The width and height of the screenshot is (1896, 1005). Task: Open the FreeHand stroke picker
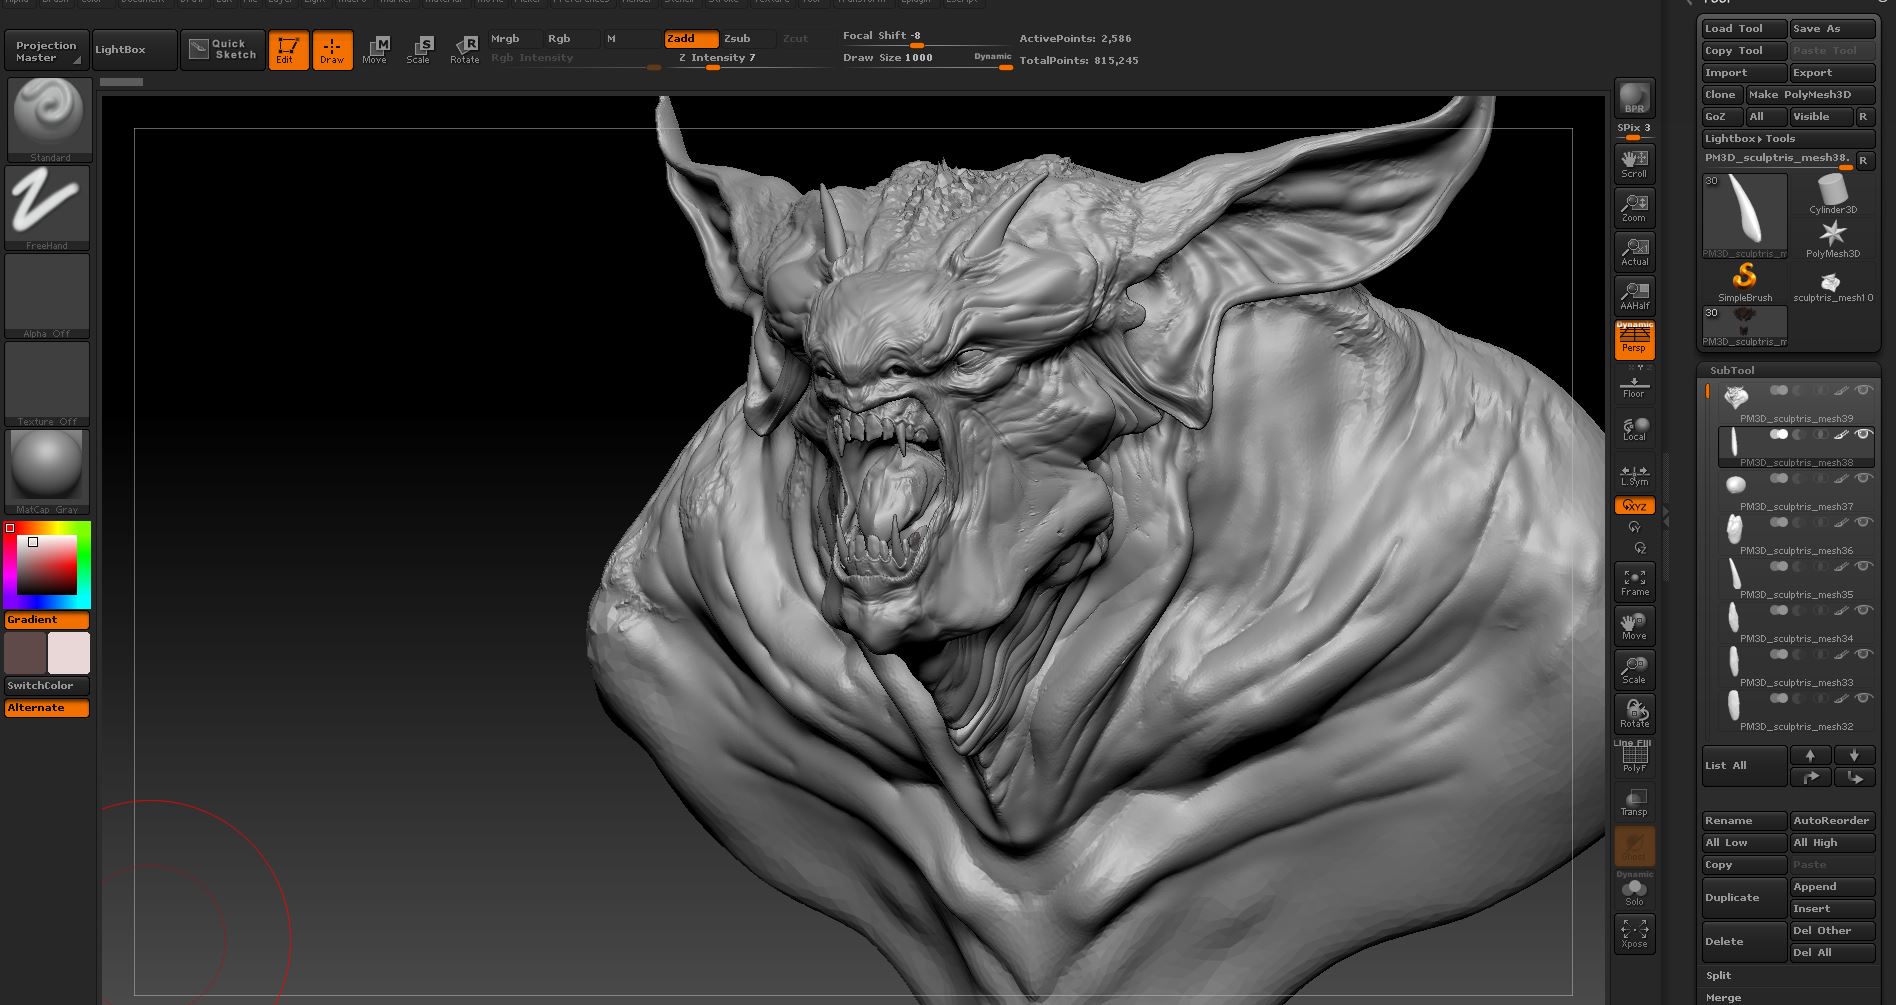47,207
